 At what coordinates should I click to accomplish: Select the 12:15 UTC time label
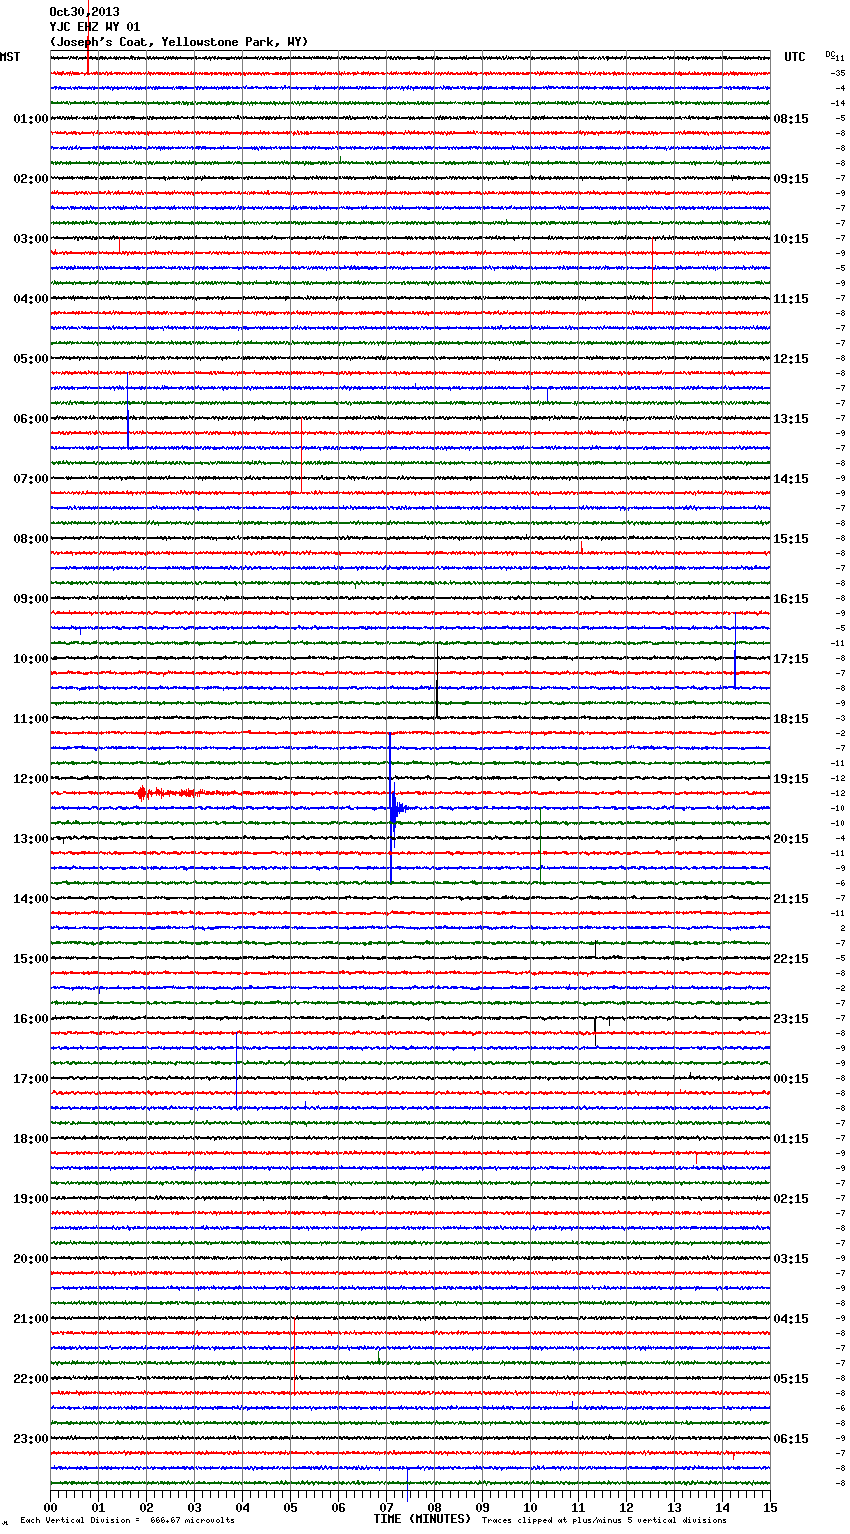[791, 359]
